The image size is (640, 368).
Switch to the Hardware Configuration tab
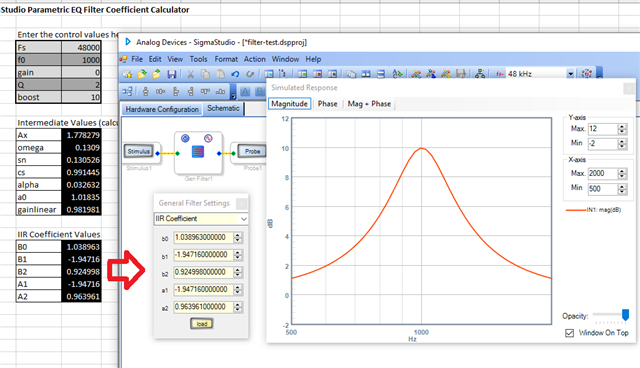pos(162,109)
